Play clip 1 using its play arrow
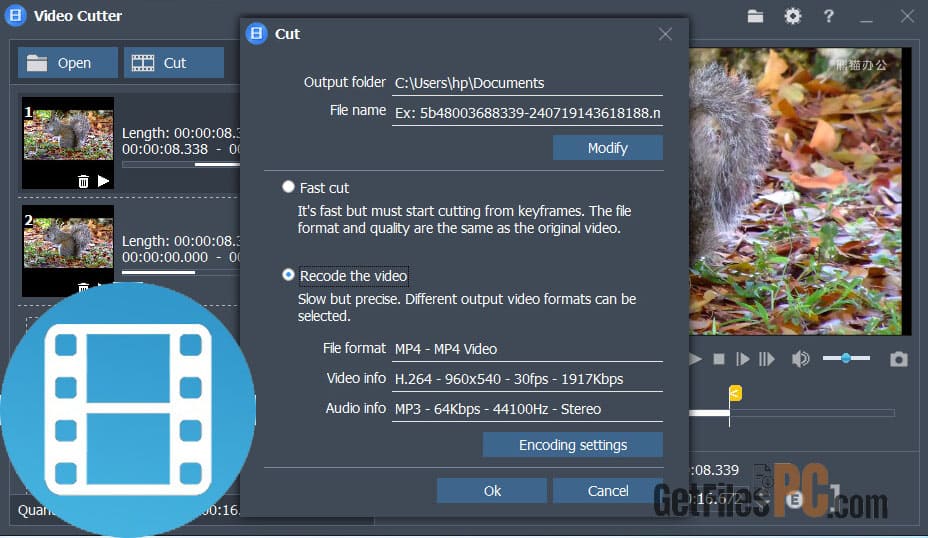Image resolution: width=928 pixels, height=538 pixels. pyautogui.click(x=104, y=181)
